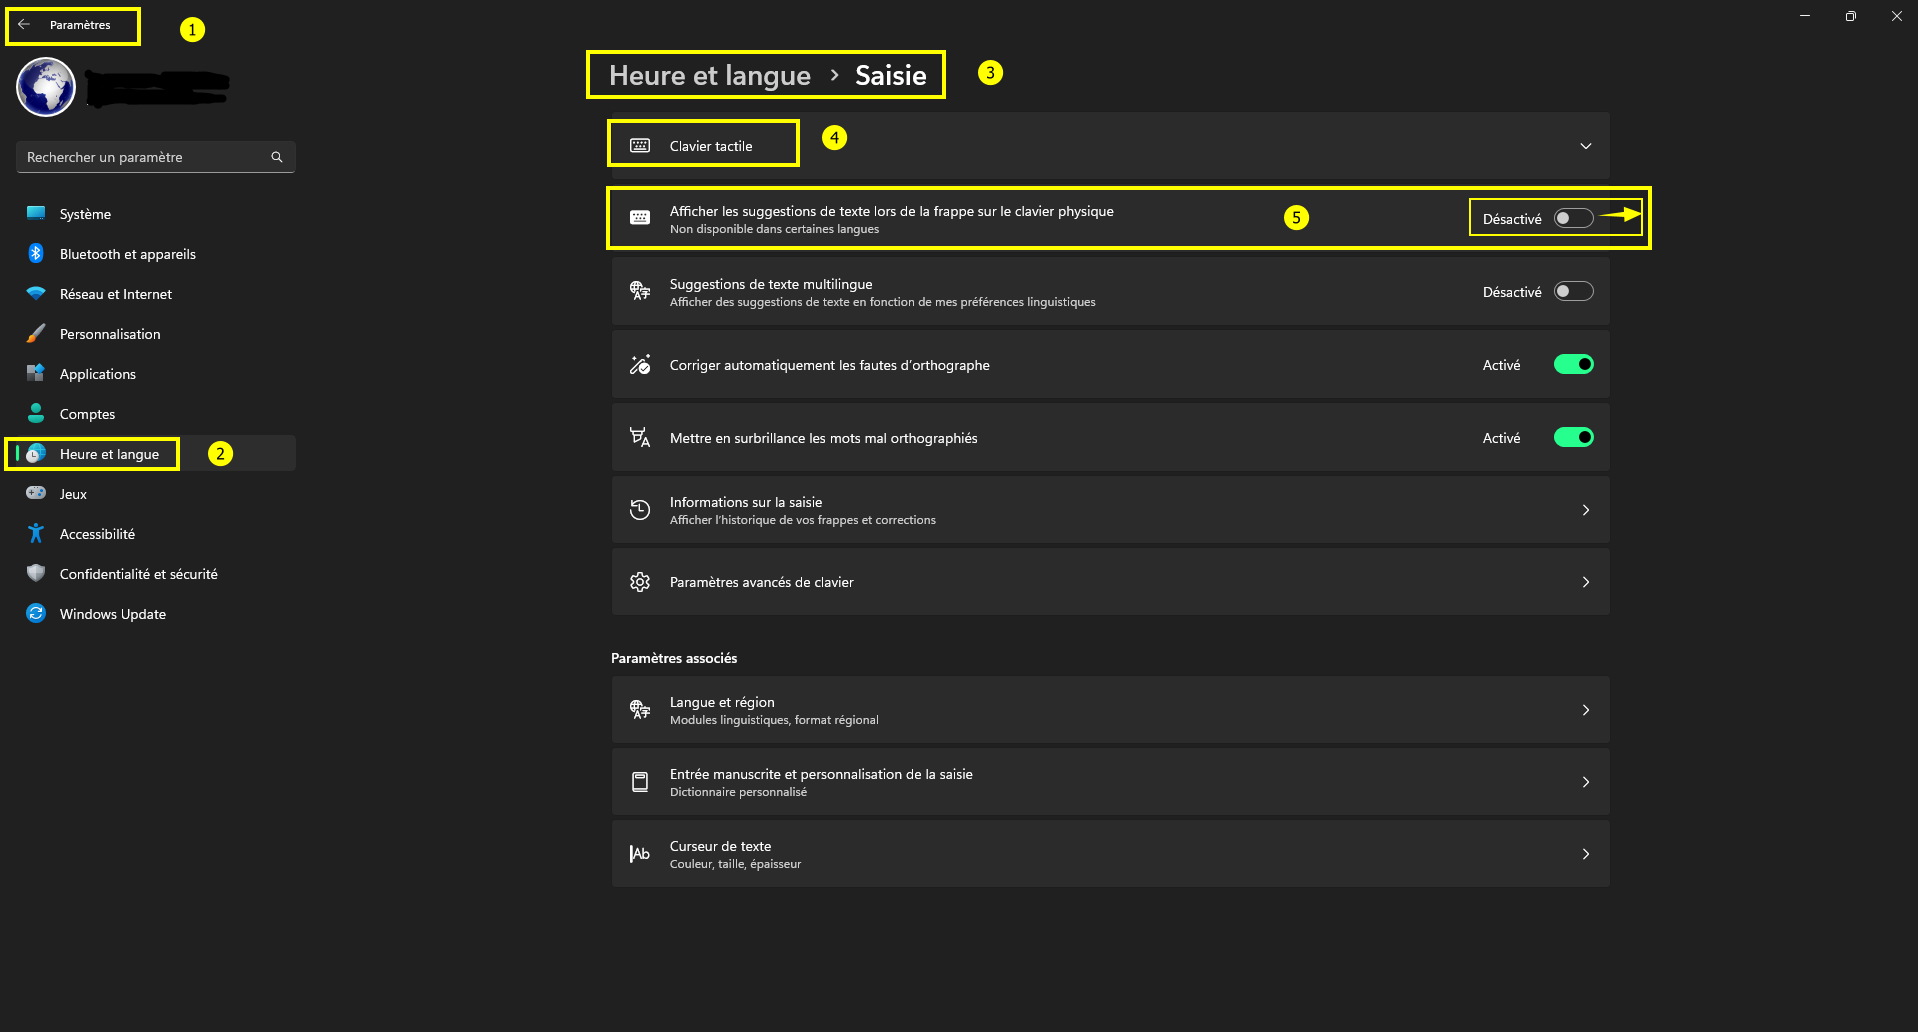Click the Windows Update sync icon
This screenshot has height=1032, width=1918.
[36, 614]
